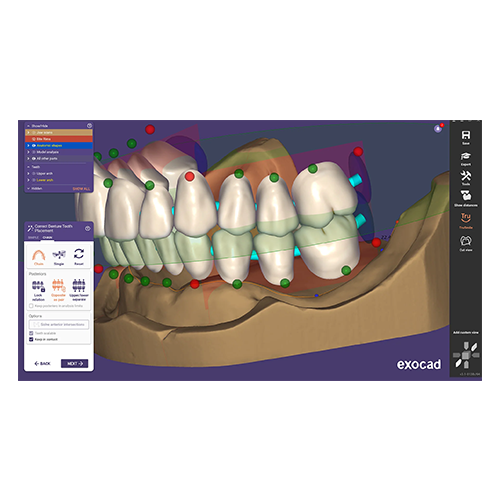Click SHOW ALL link

[x=81, y=189]
